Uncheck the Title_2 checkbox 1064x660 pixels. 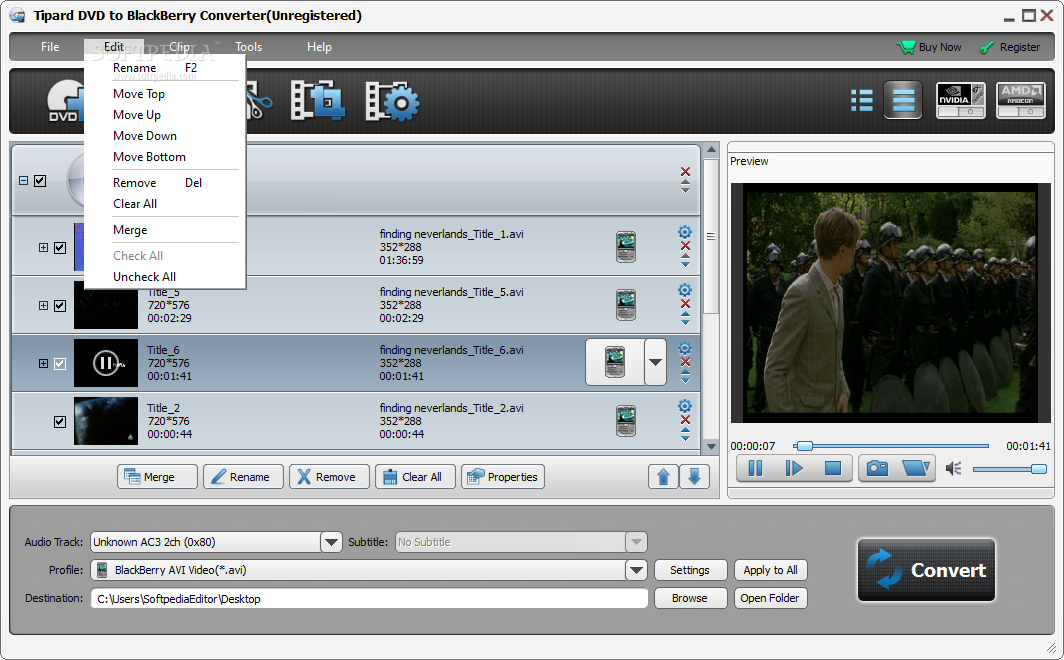point(60,422)
